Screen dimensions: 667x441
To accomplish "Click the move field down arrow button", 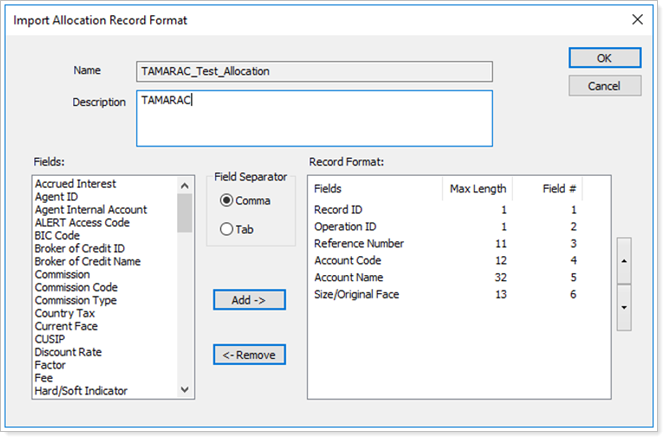I will tap(624, 307).
